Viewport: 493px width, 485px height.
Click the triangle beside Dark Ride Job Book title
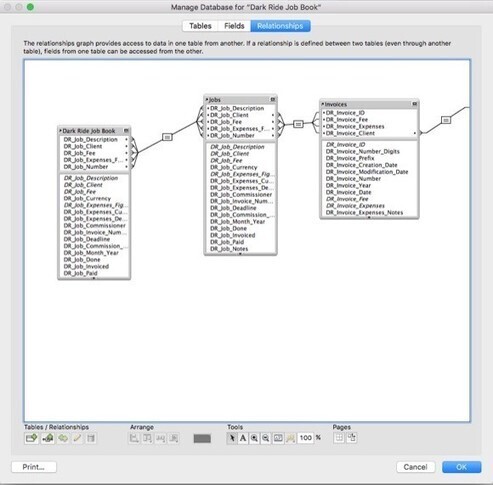(x=60, y=131)
